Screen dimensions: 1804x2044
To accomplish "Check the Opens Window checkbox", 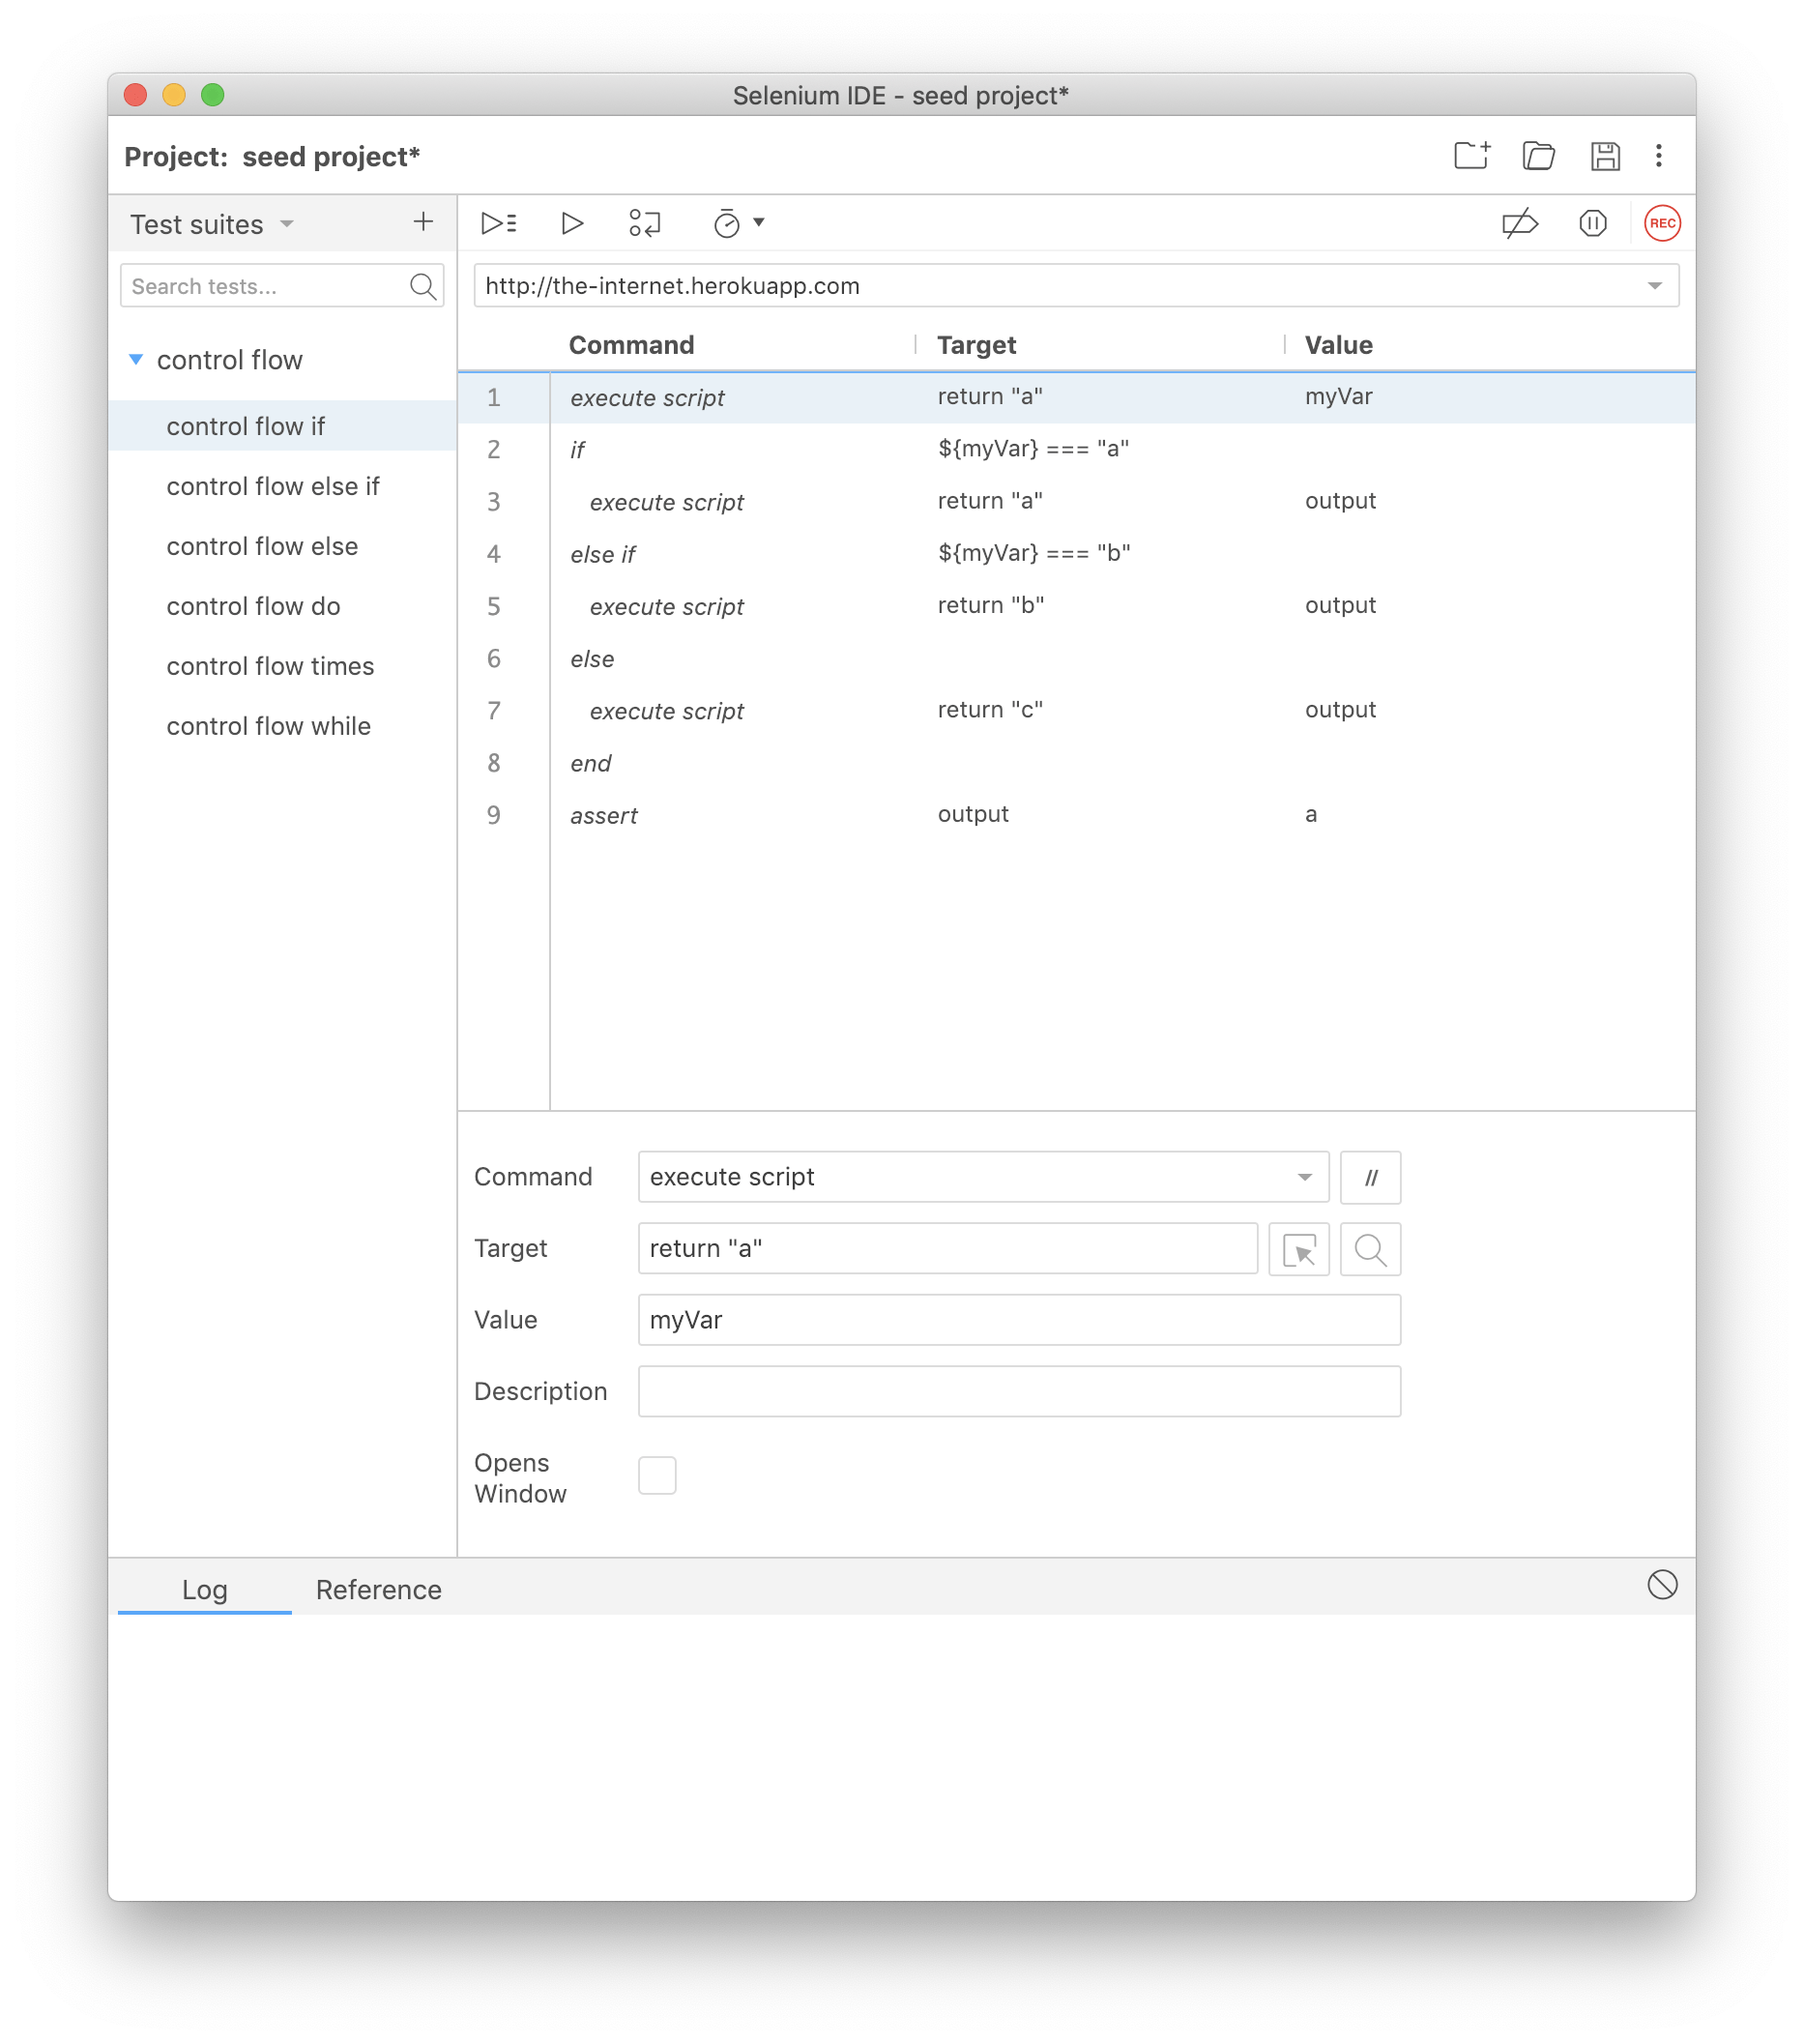I will point(657,1475).
